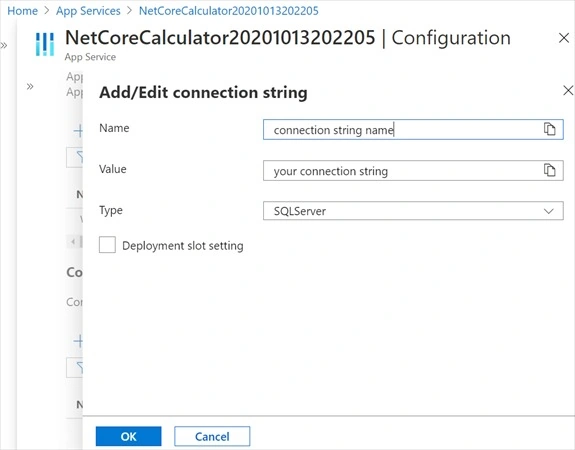Focus the Value input field

pyautogui.click(x=413, y=171)
